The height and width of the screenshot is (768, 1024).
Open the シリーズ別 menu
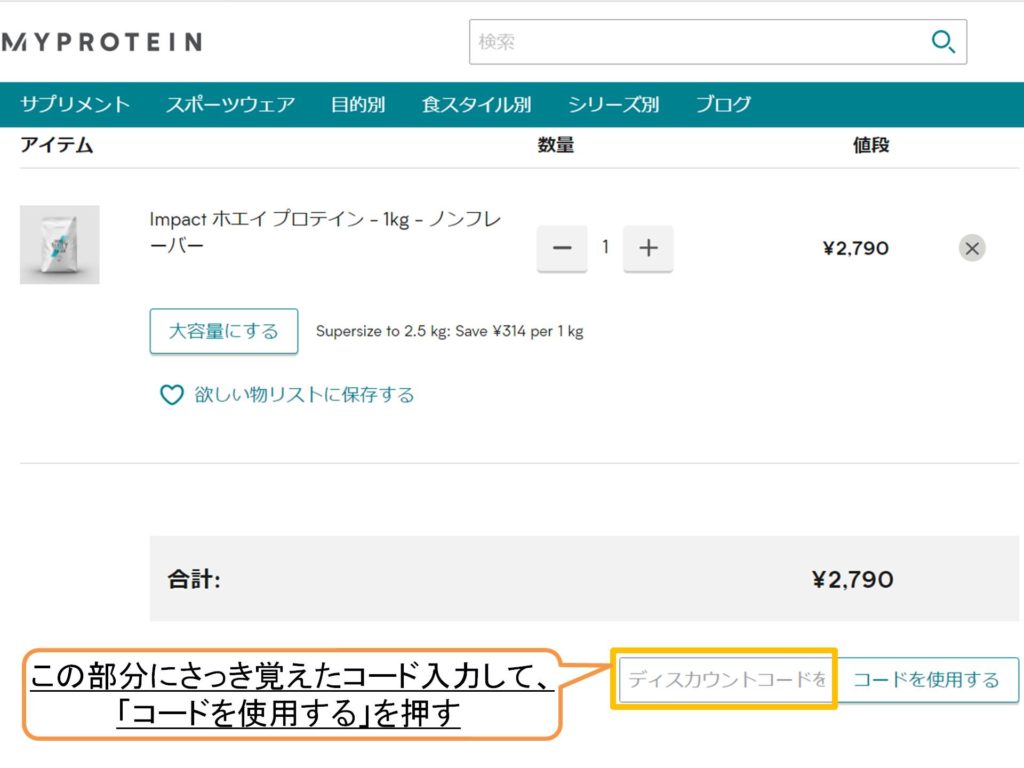coord(613,104)
